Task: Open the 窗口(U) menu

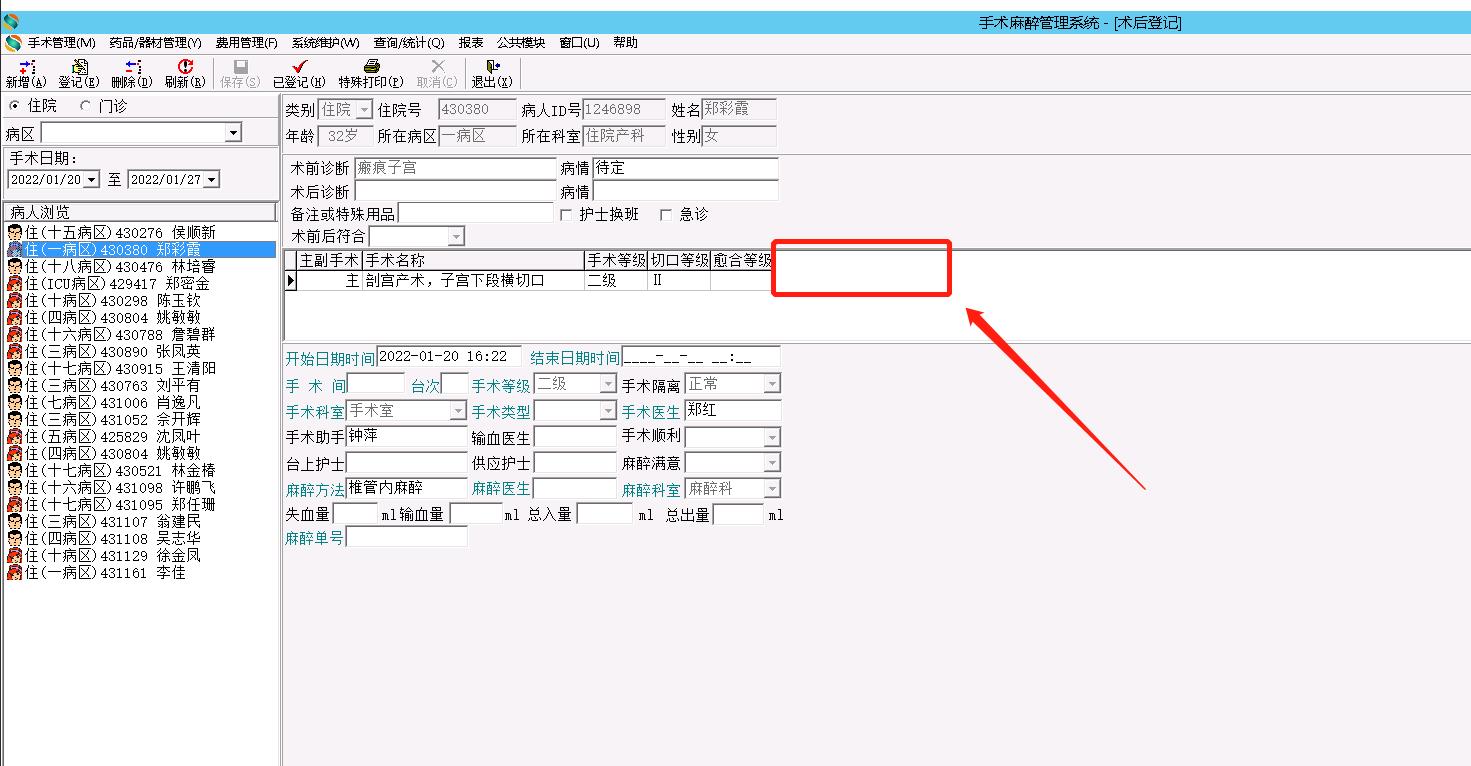Action: (x=579, y=43)
